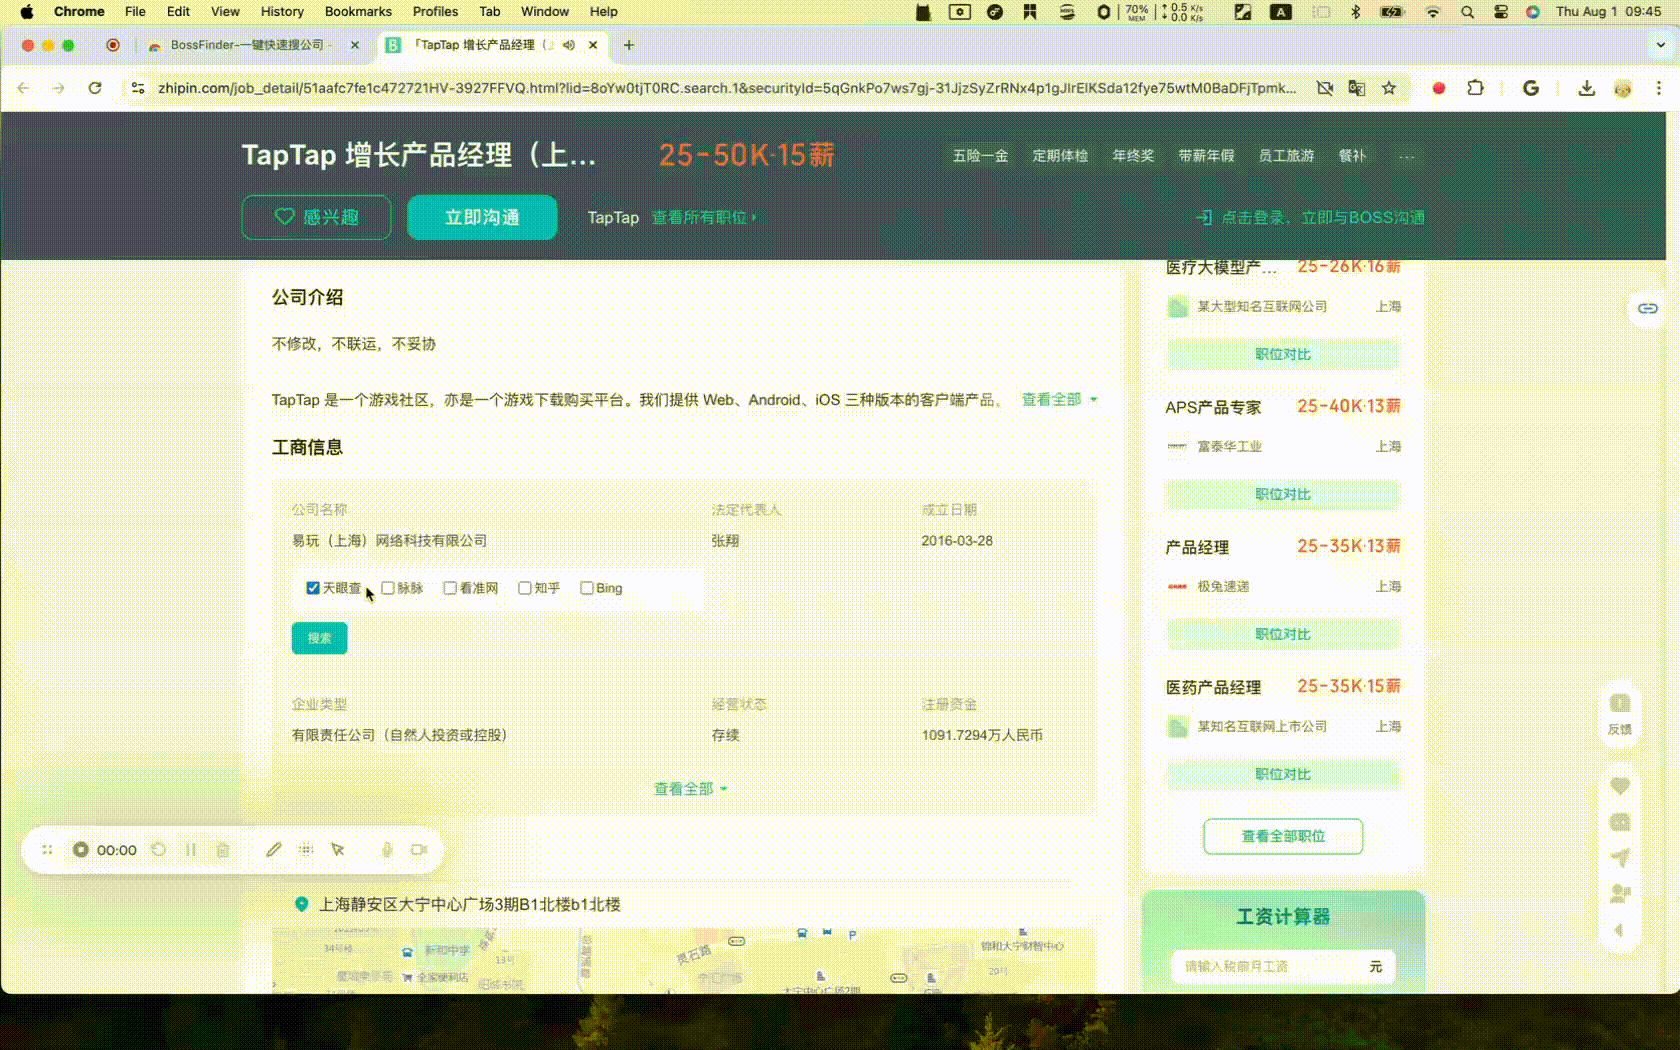1680x1050 pixels.
Task: Check the 看准网 checkbox
Action: click(x=450, y=588)
